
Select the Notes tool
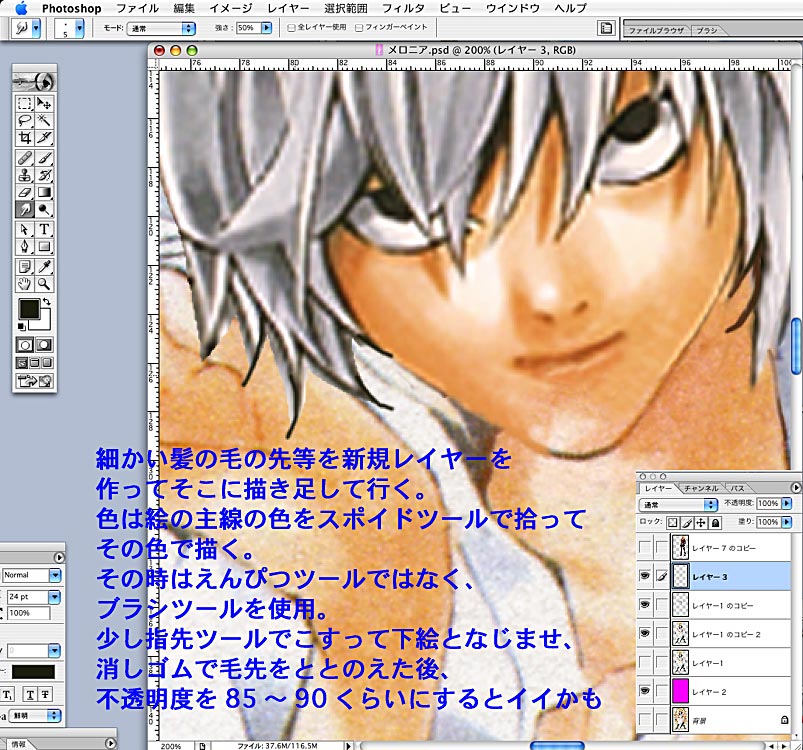pyautogui.click(x=25, y=267)
